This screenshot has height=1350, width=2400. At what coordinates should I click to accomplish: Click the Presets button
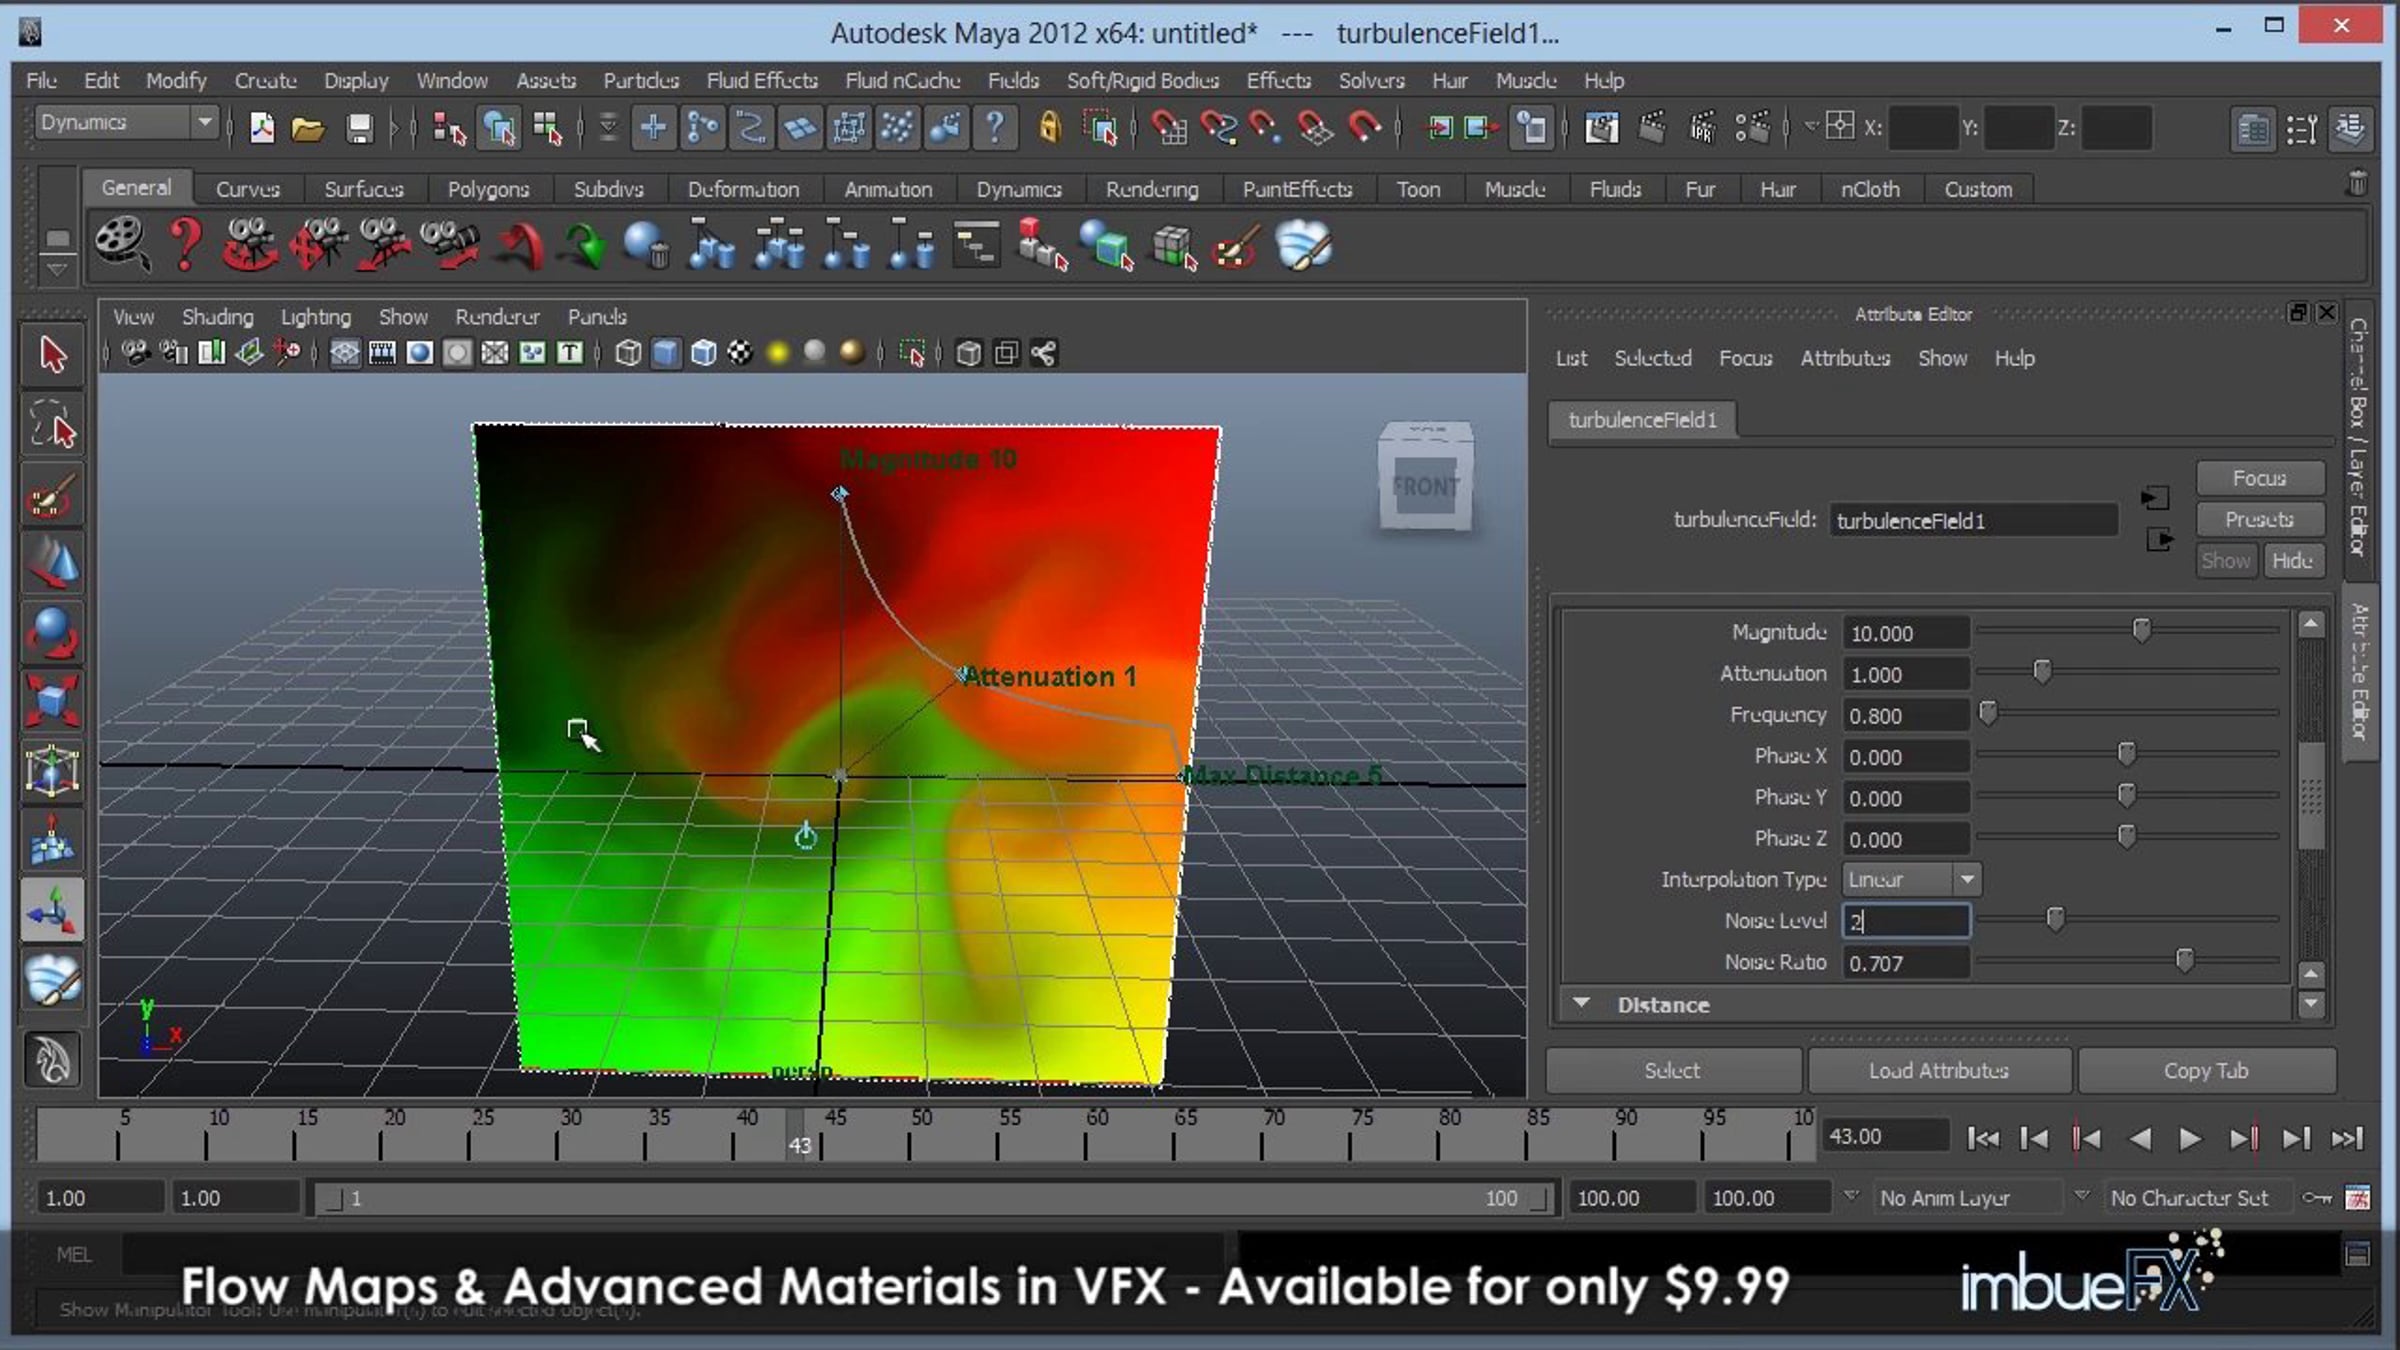(2259, 520)
